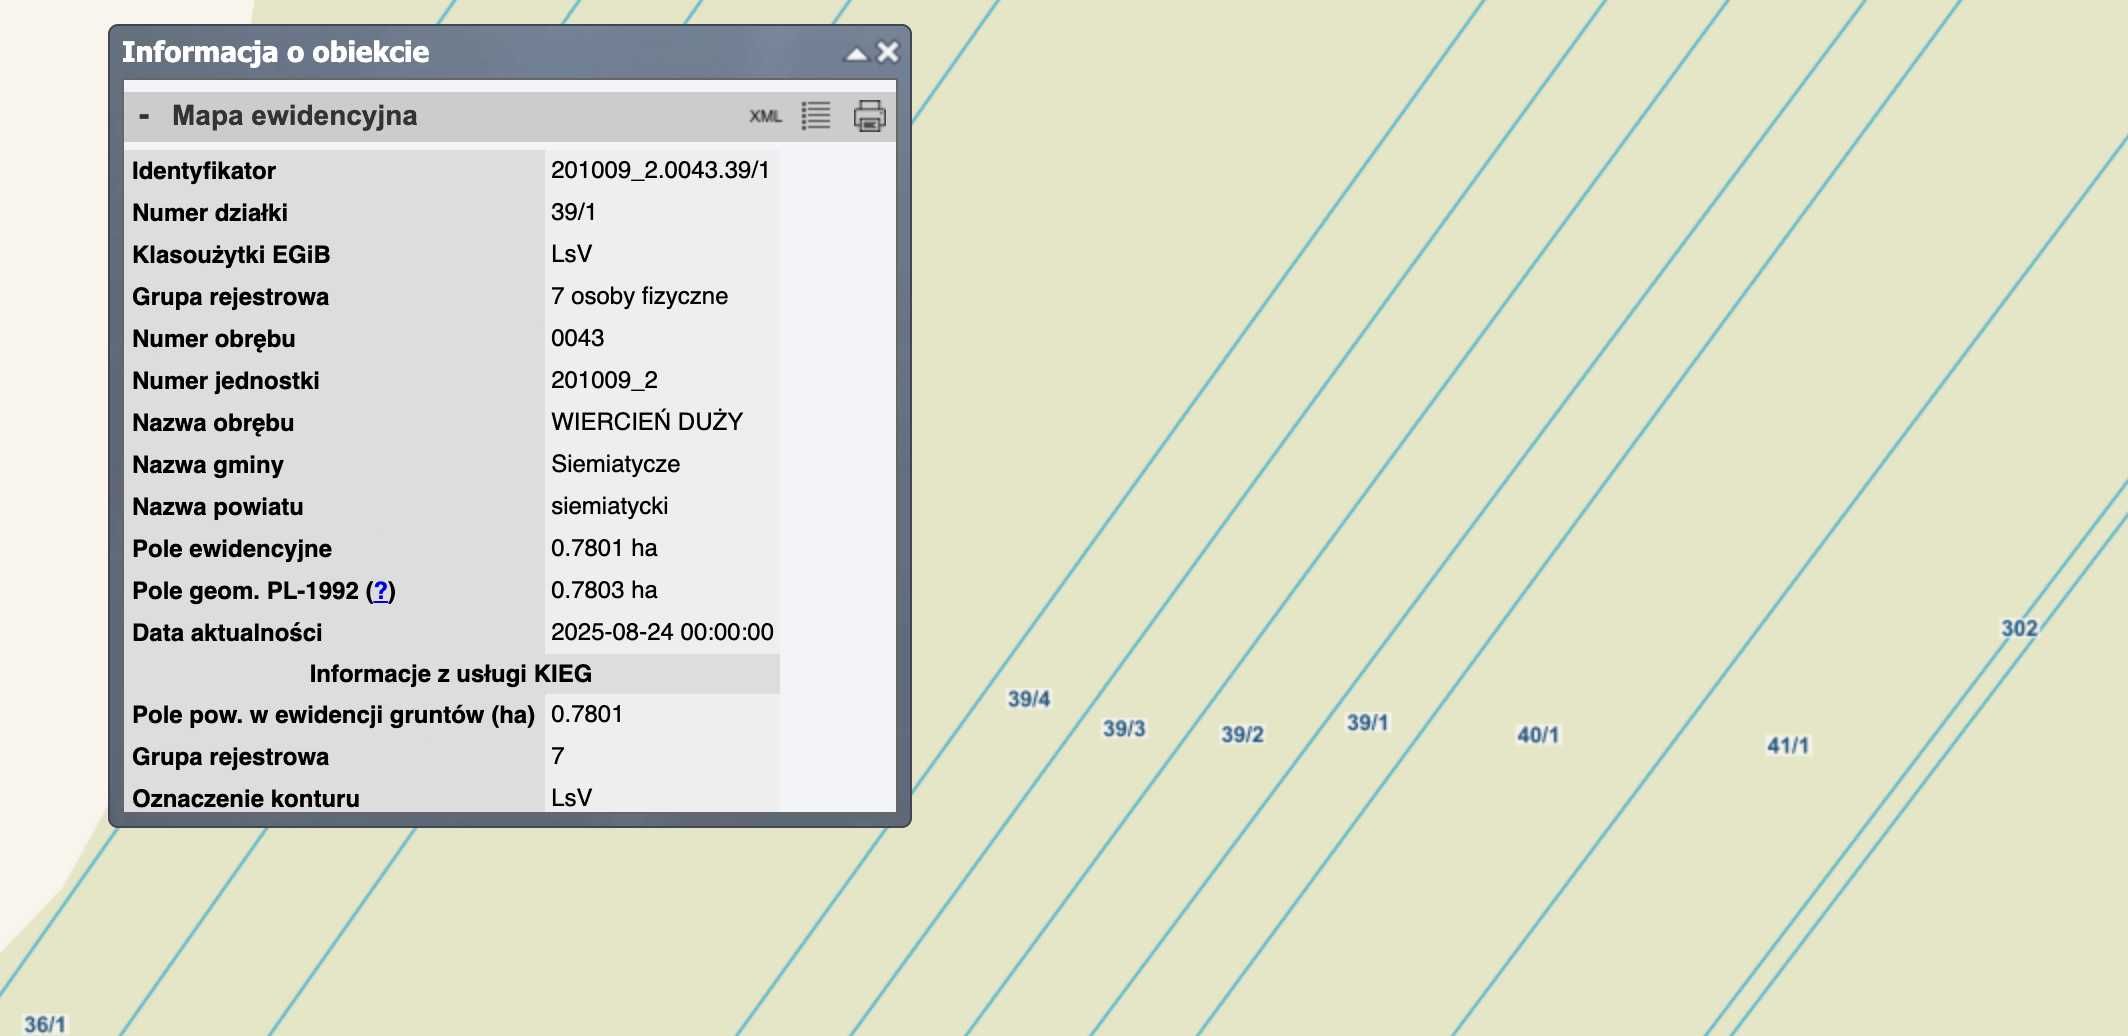Click the Informacje z usługi KIEG header
Screen dimensions: 2128x1036
coord(451,674)
